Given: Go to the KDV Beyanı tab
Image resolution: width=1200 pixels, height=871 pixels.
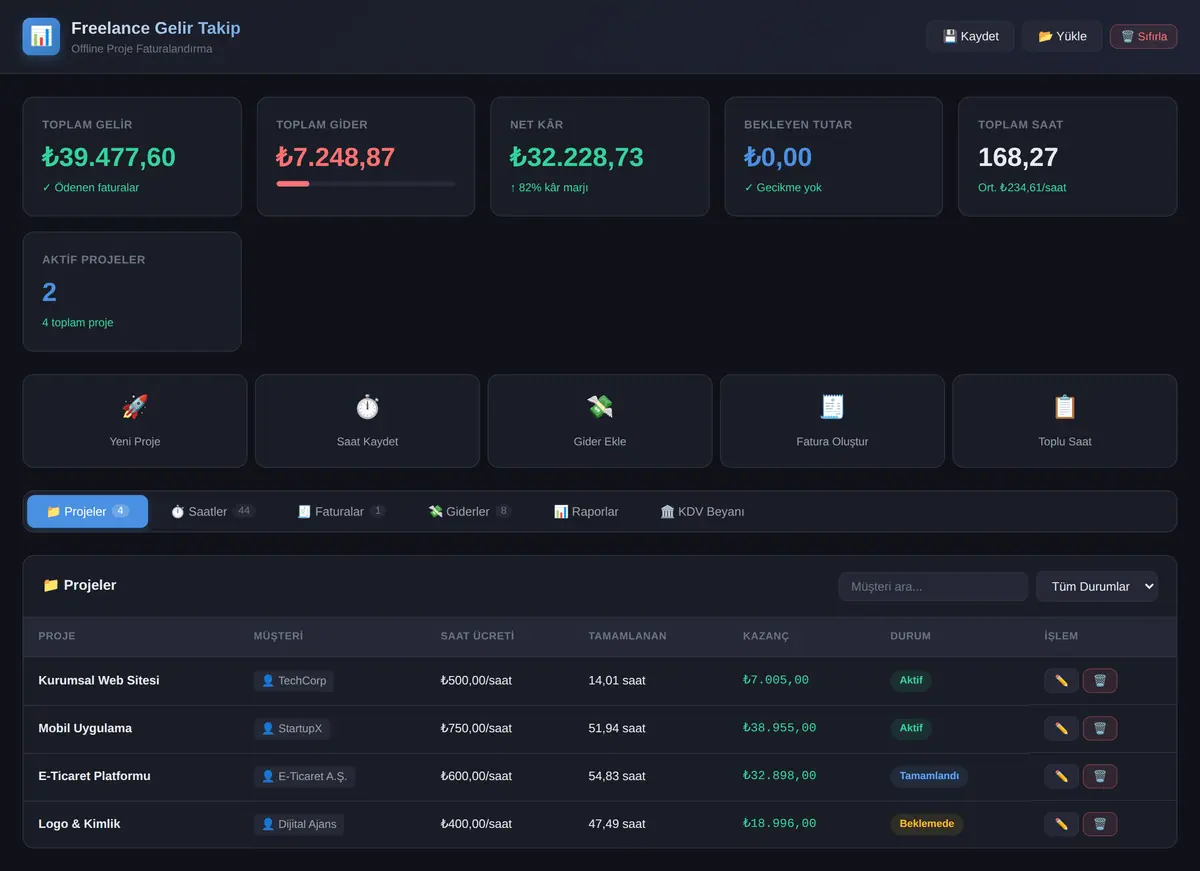Looking at the screenshot, I should 702,511.
